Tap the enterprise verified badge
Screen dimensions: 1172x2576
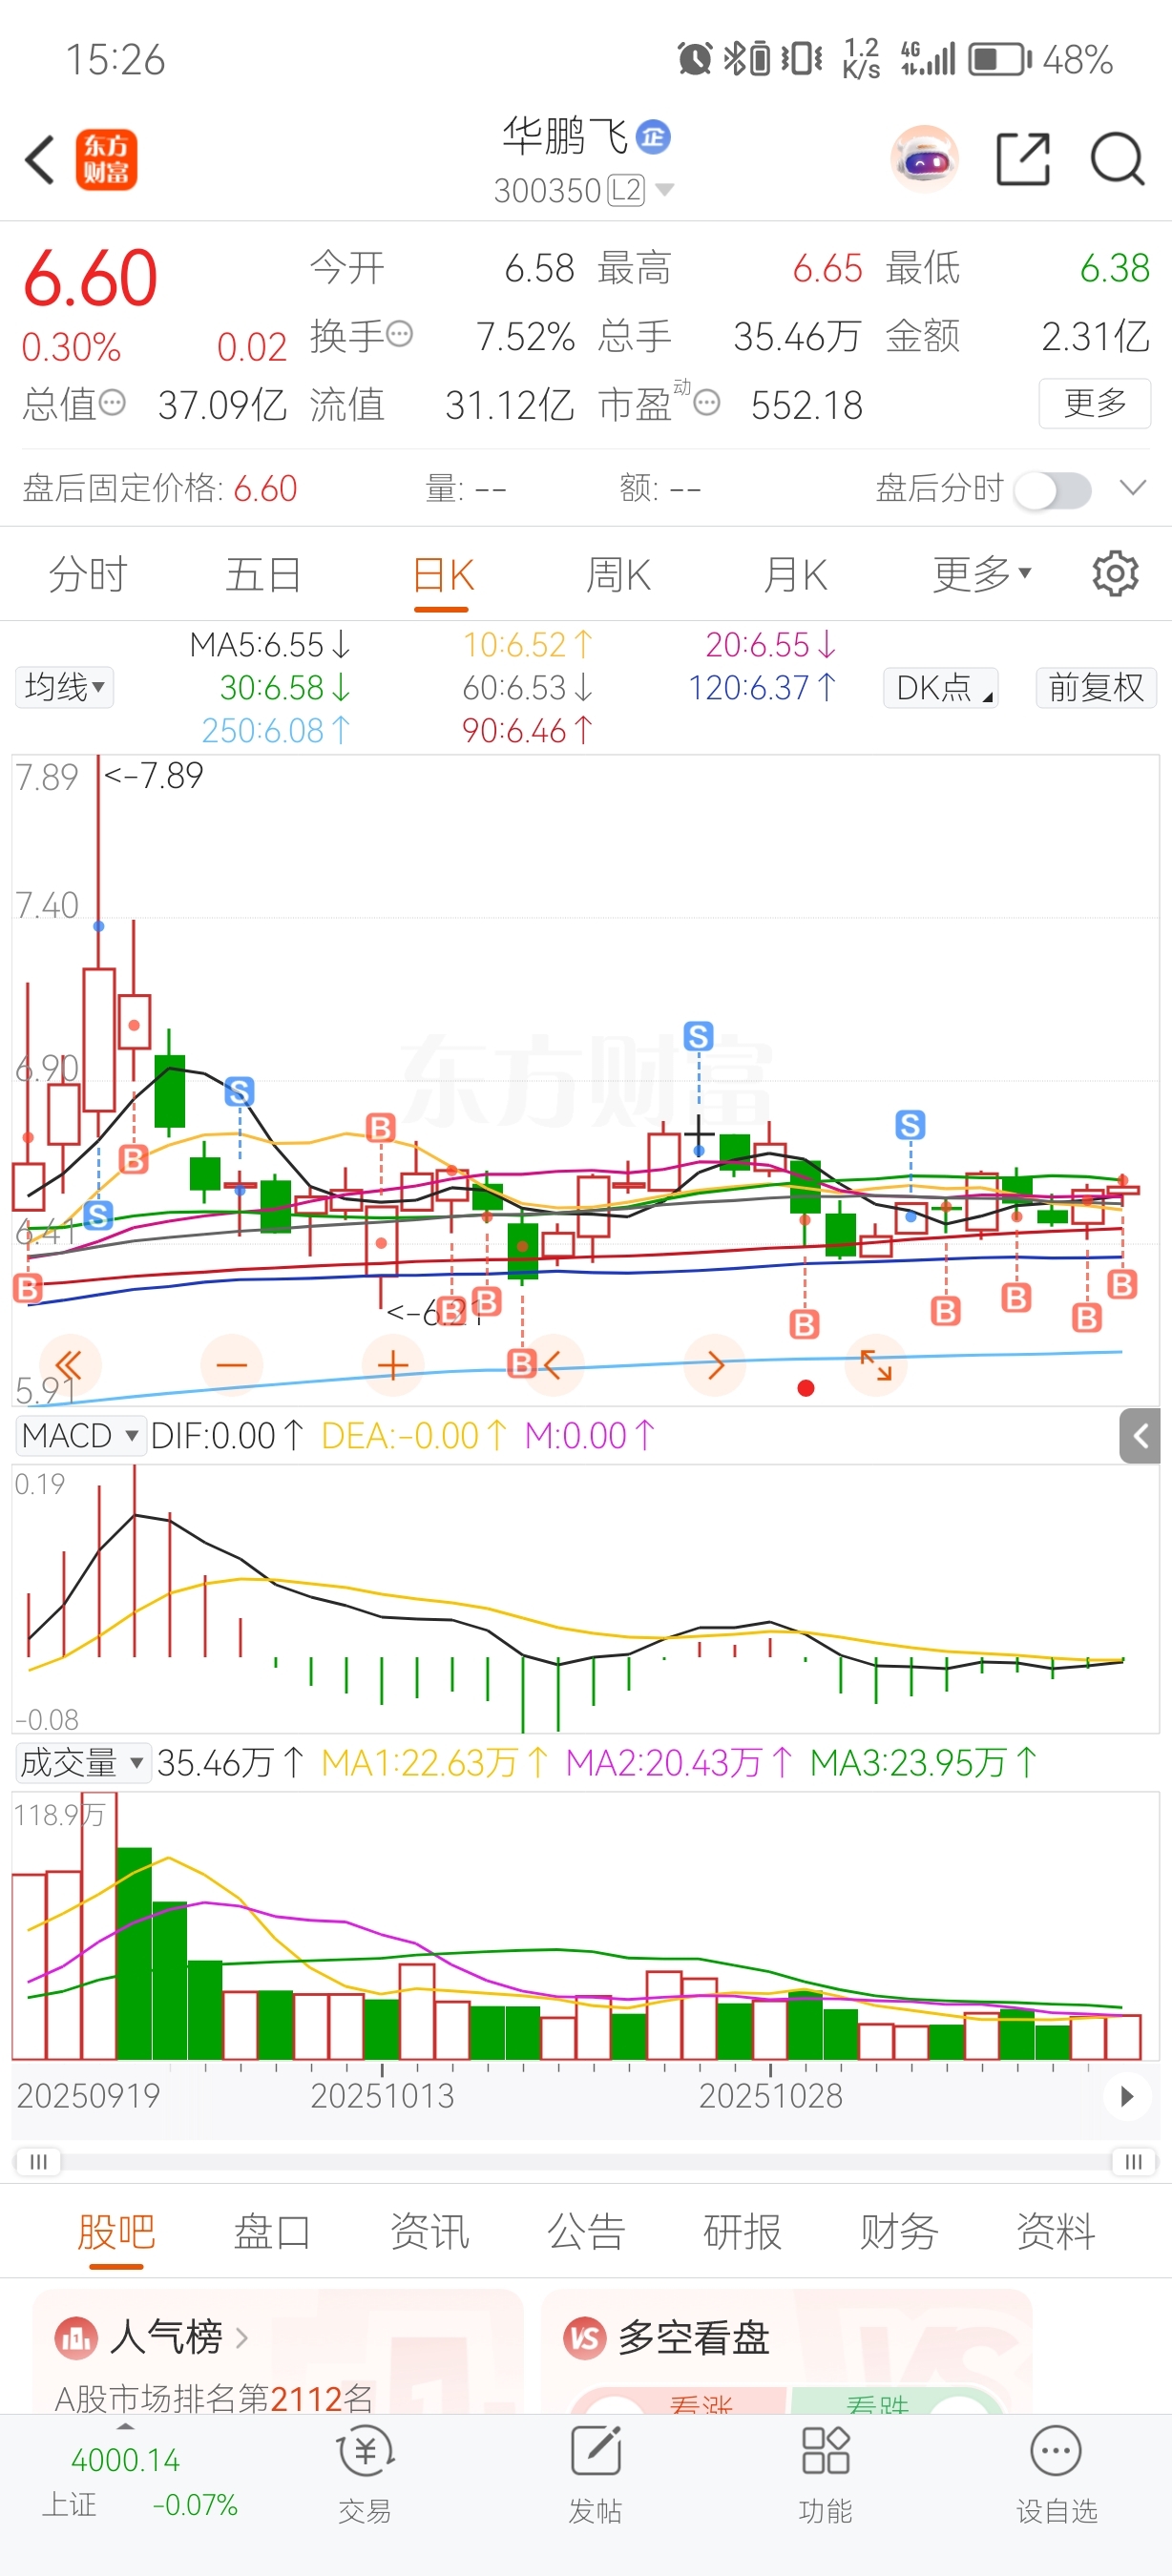click(654, 136)
